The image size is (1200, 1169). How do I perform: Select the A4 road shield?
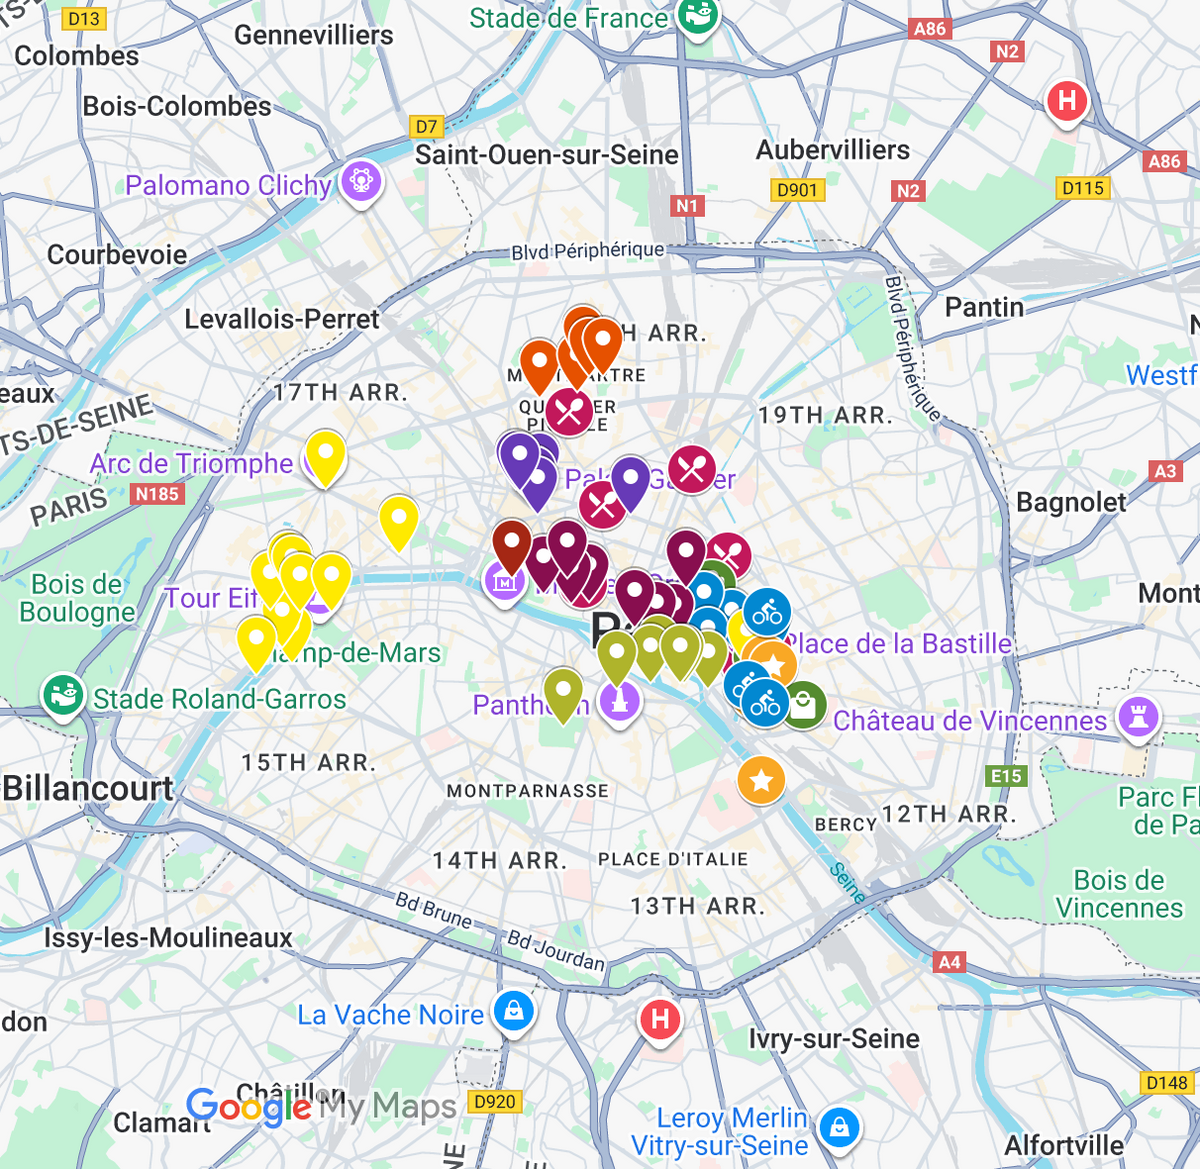coord(949,962)
